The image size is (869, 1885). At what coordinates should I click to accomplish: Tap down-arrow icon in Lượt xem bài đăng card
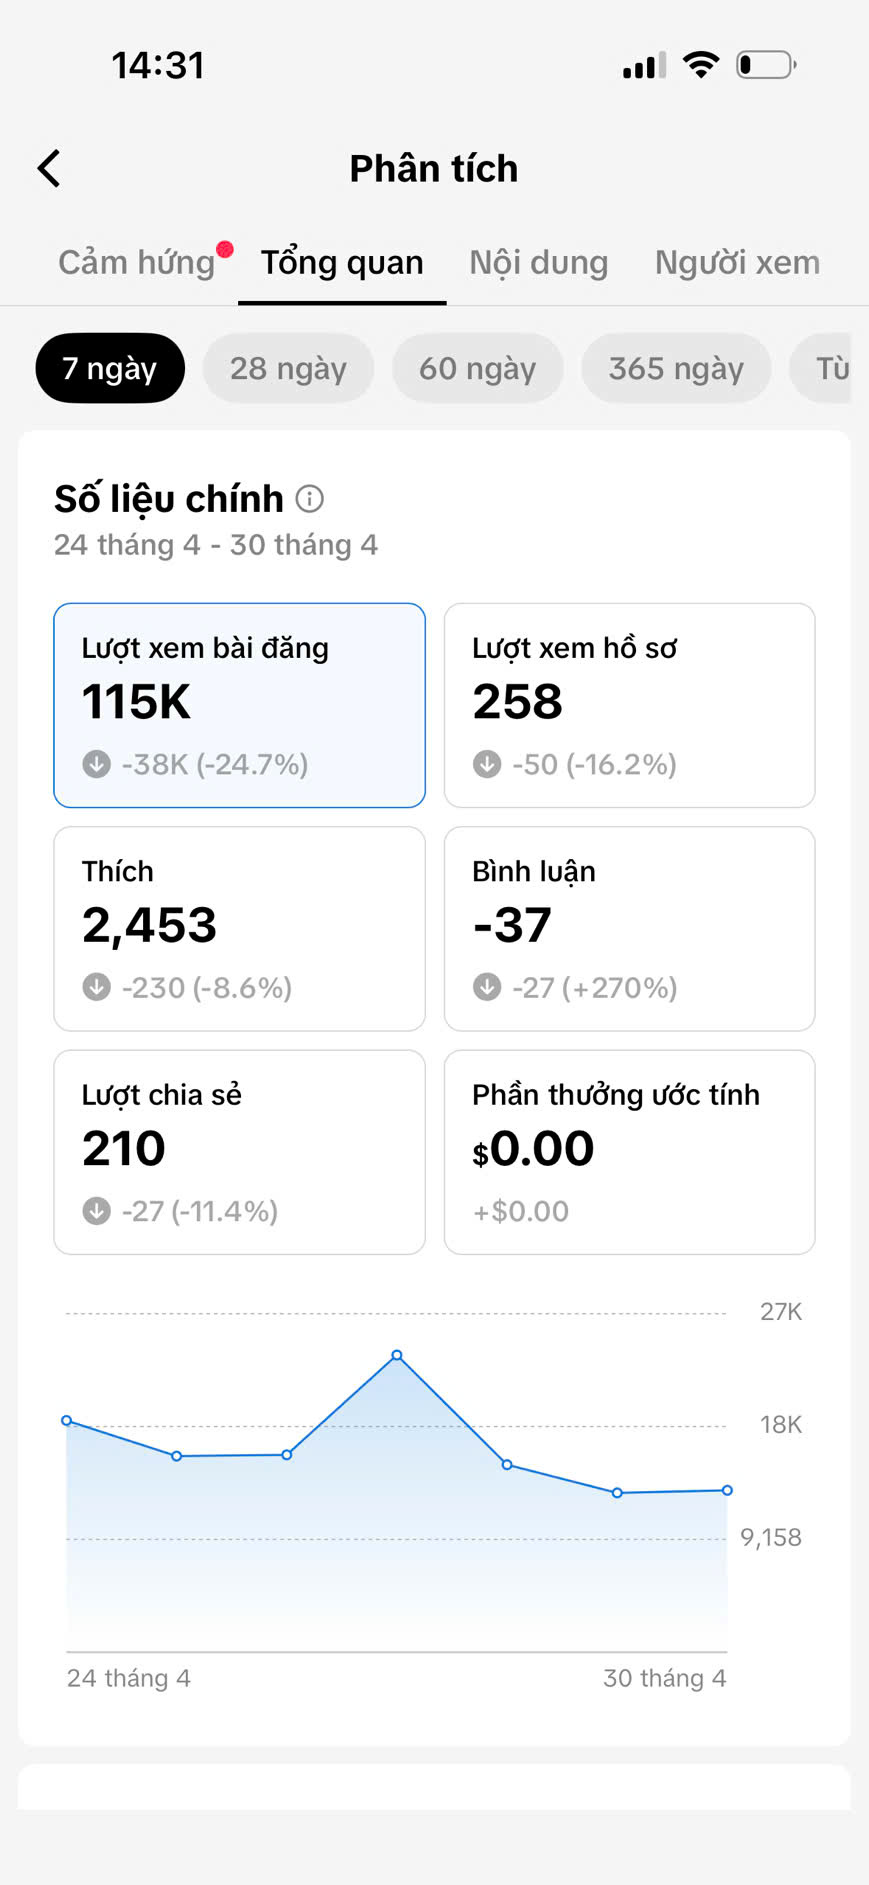click(x=96, y=764)
